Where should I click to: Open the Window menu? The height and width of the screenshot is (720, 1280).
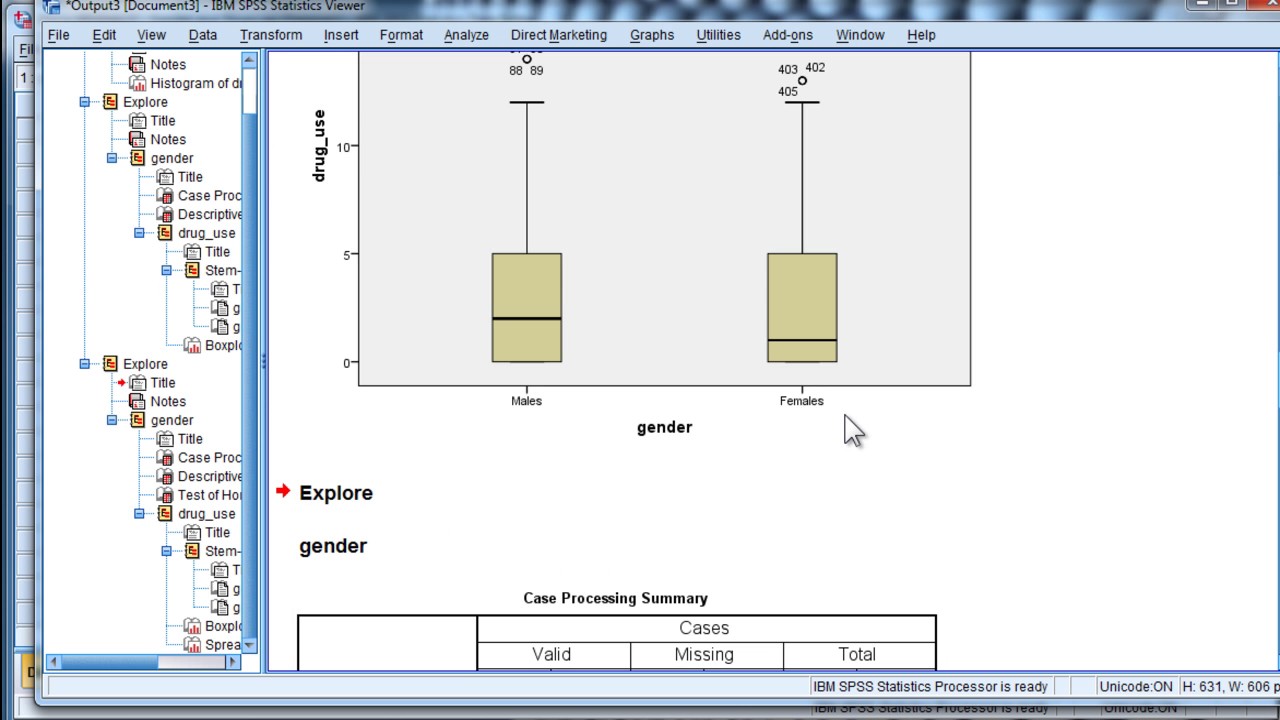[860, 35]
